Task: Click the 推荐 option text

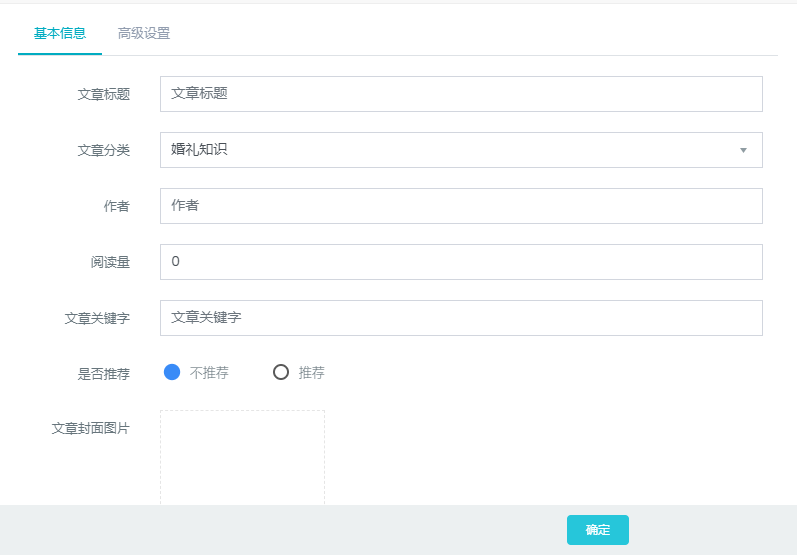Action: 311,373
